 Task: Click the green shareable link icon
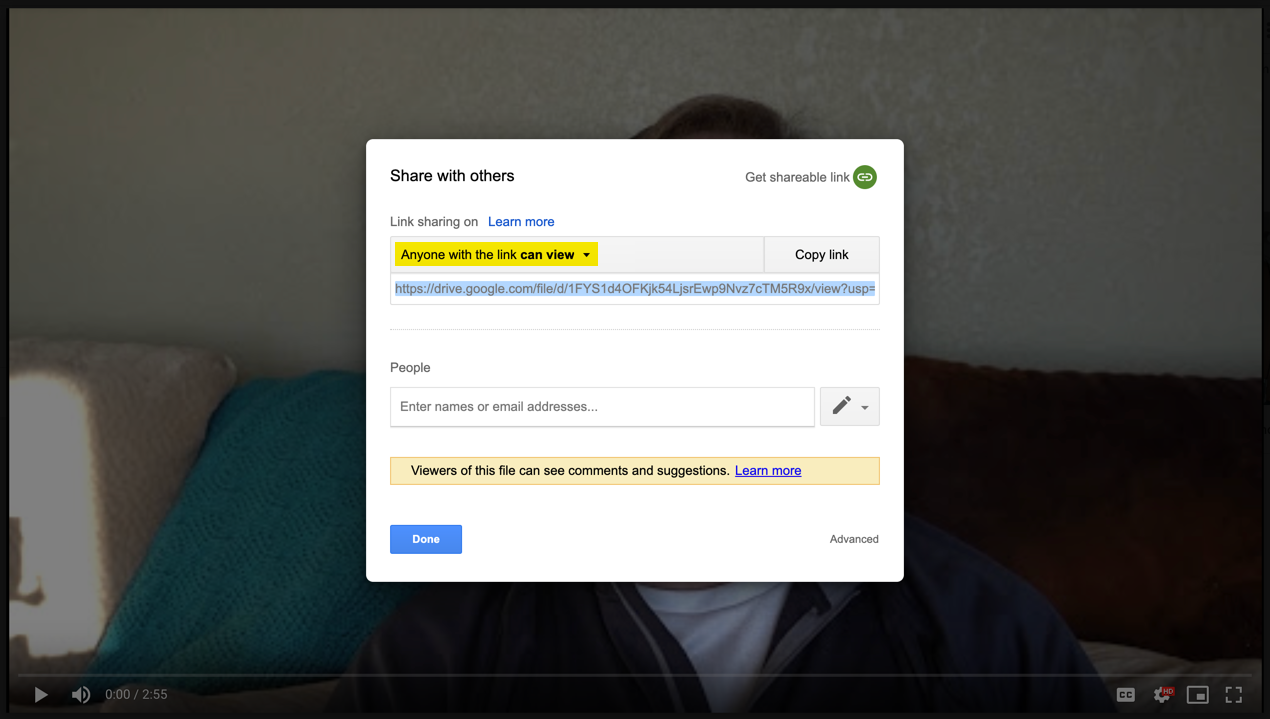(x=865, y=177)
